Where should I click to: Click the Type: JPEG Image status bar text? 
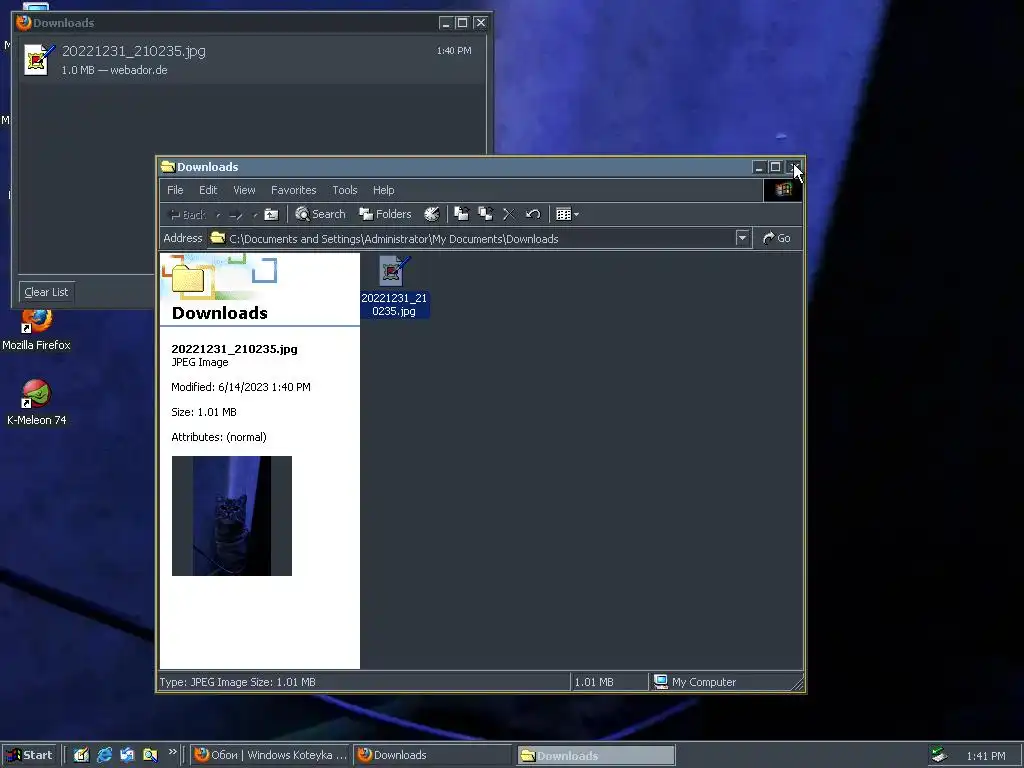pyautogui.click(x=238, y=682)
